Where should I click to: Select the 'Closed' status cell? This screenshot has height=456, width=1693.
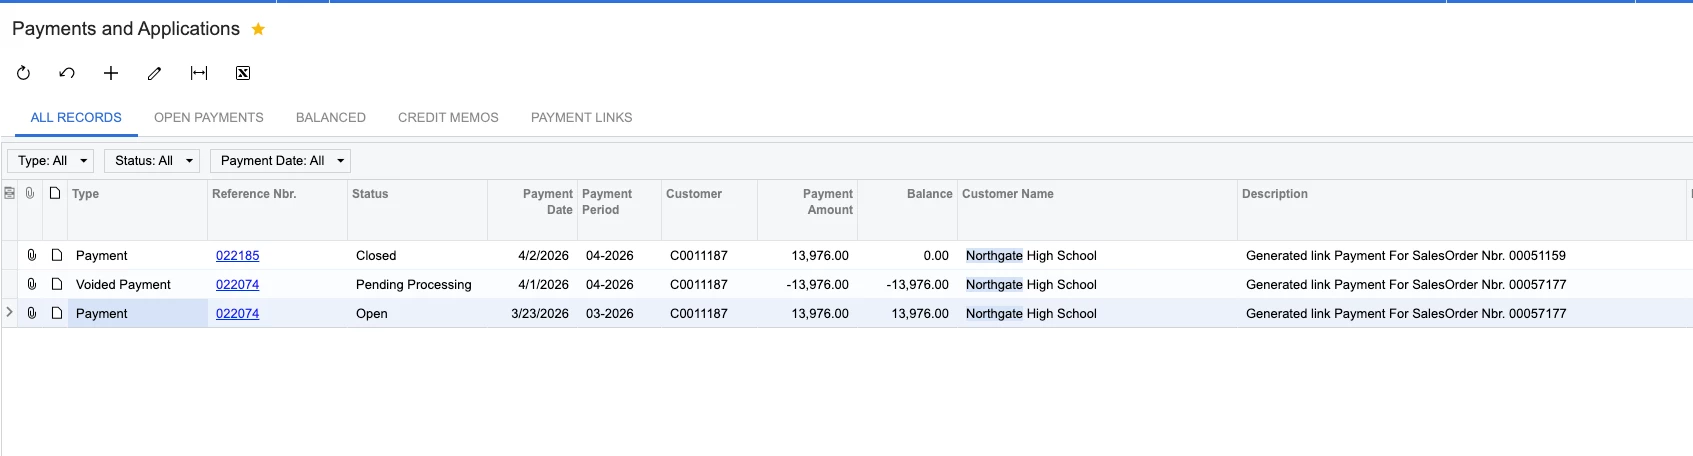point(417,255)
